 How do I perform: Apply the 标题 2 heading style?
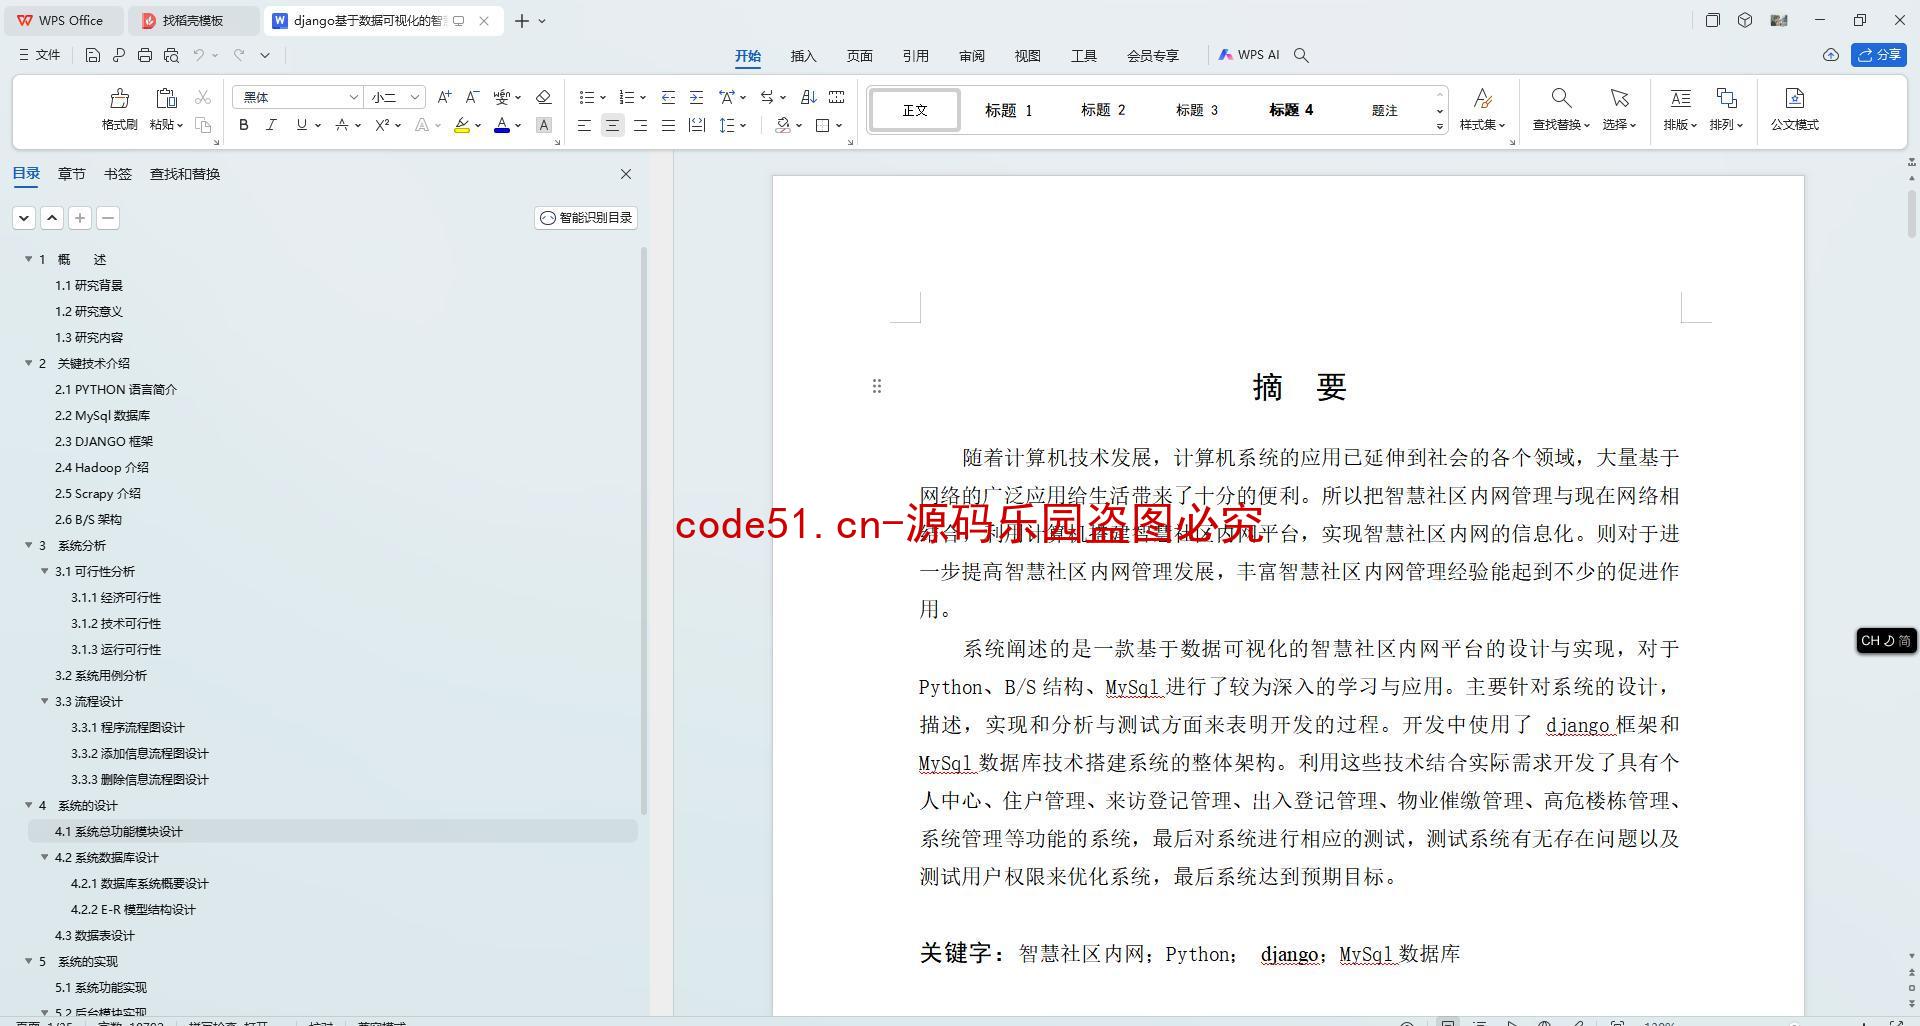(1103, 110)
